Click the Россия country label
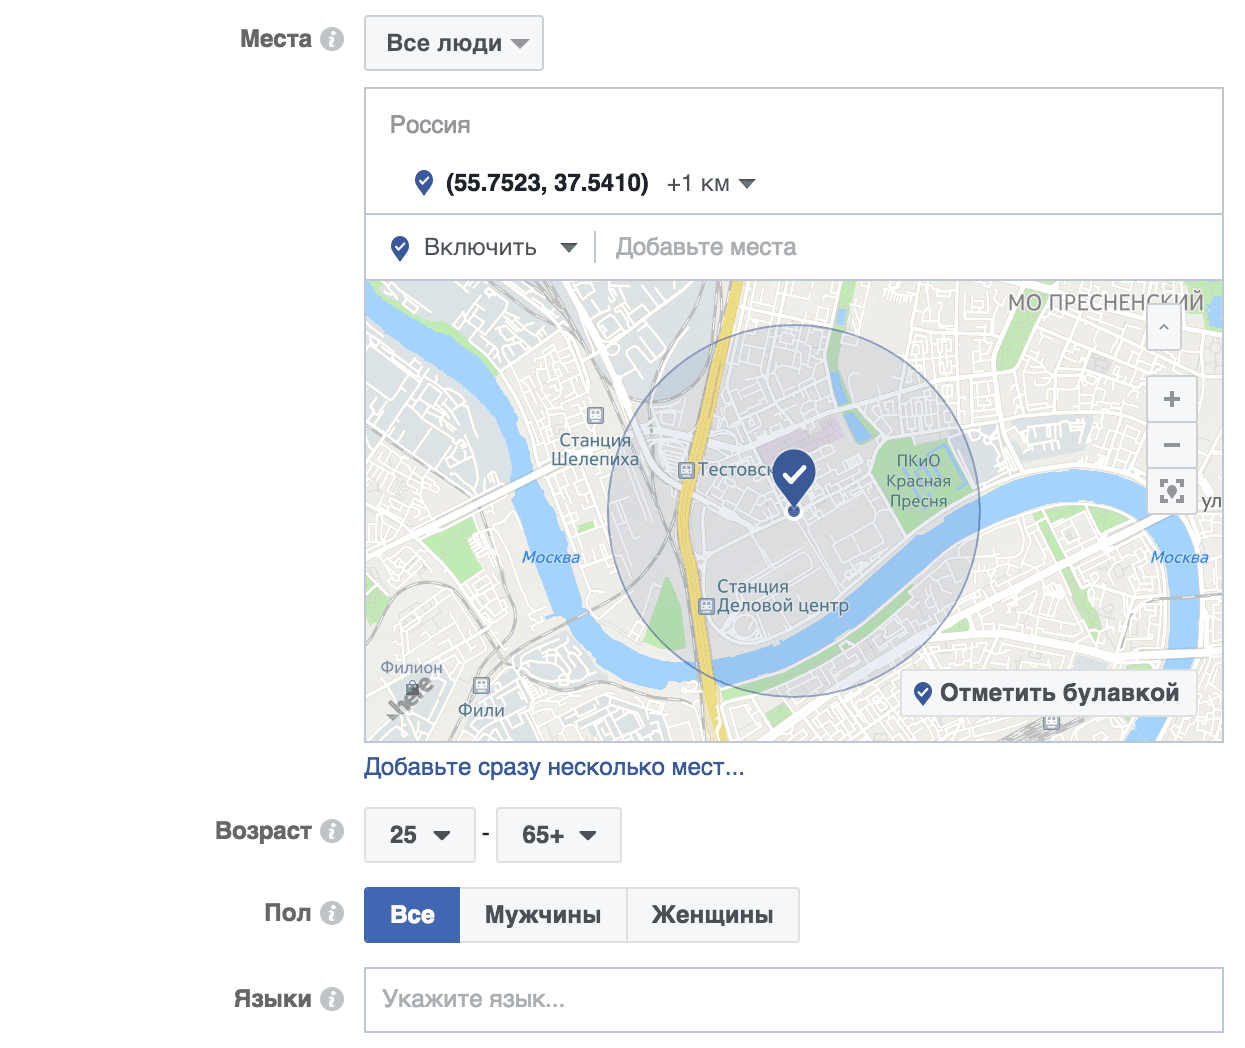The width and height of the screenshot is (1245, 1048). (x=430, y=125)
